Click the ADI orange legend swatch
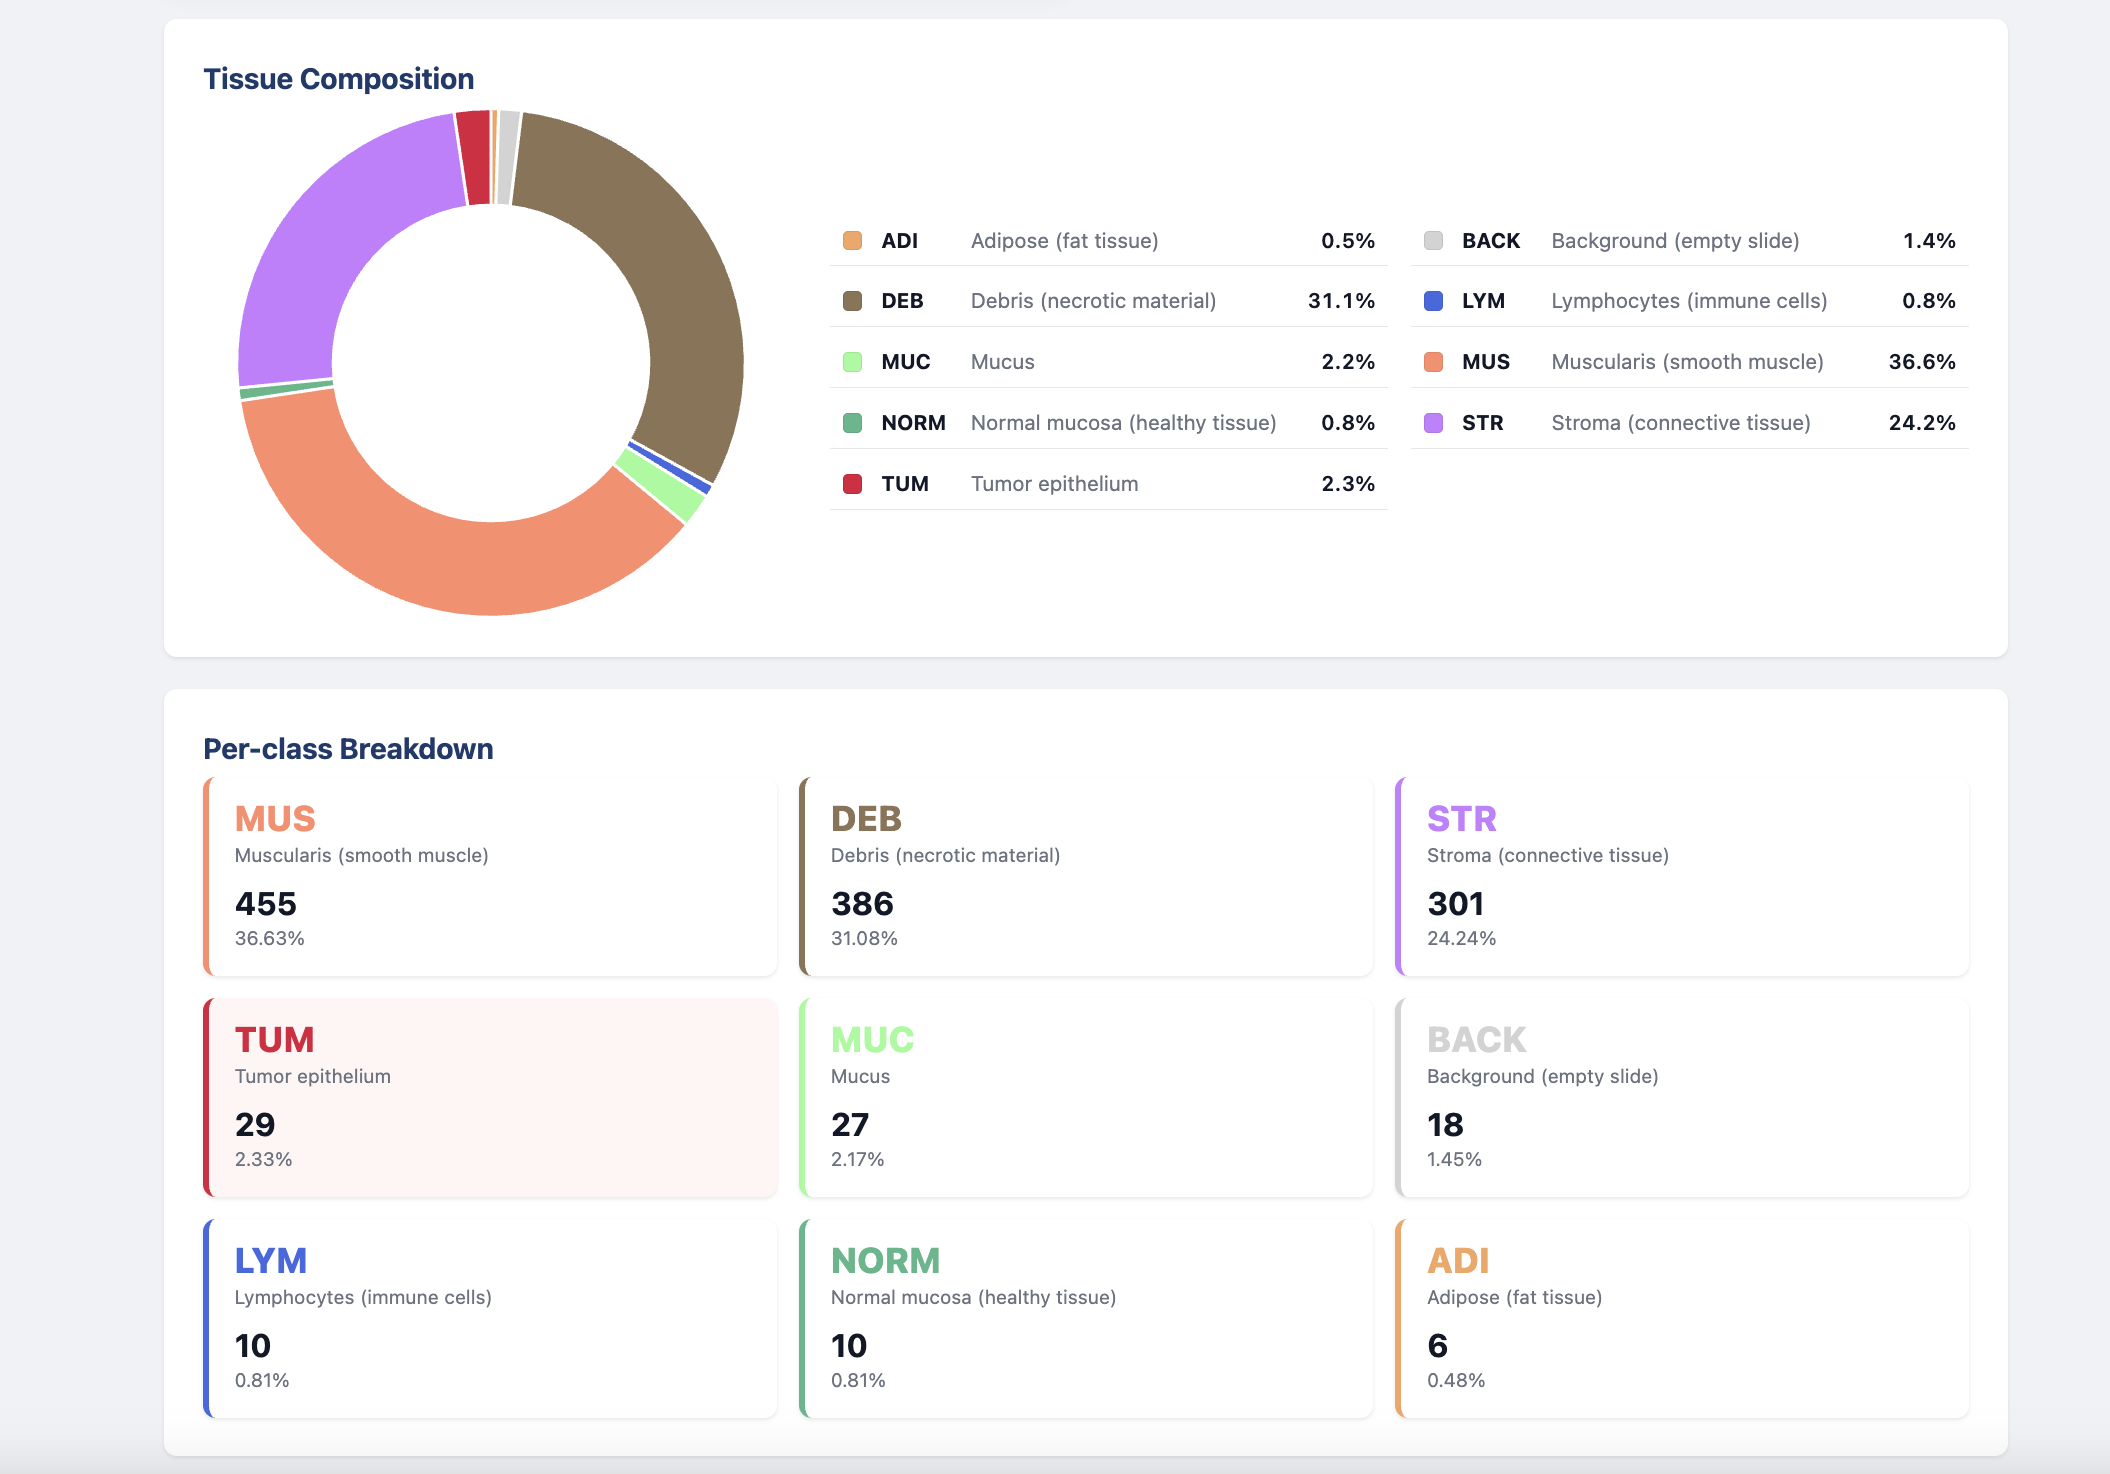The height and width of the screenshot is (1474, 2110). tap(852, 241)
